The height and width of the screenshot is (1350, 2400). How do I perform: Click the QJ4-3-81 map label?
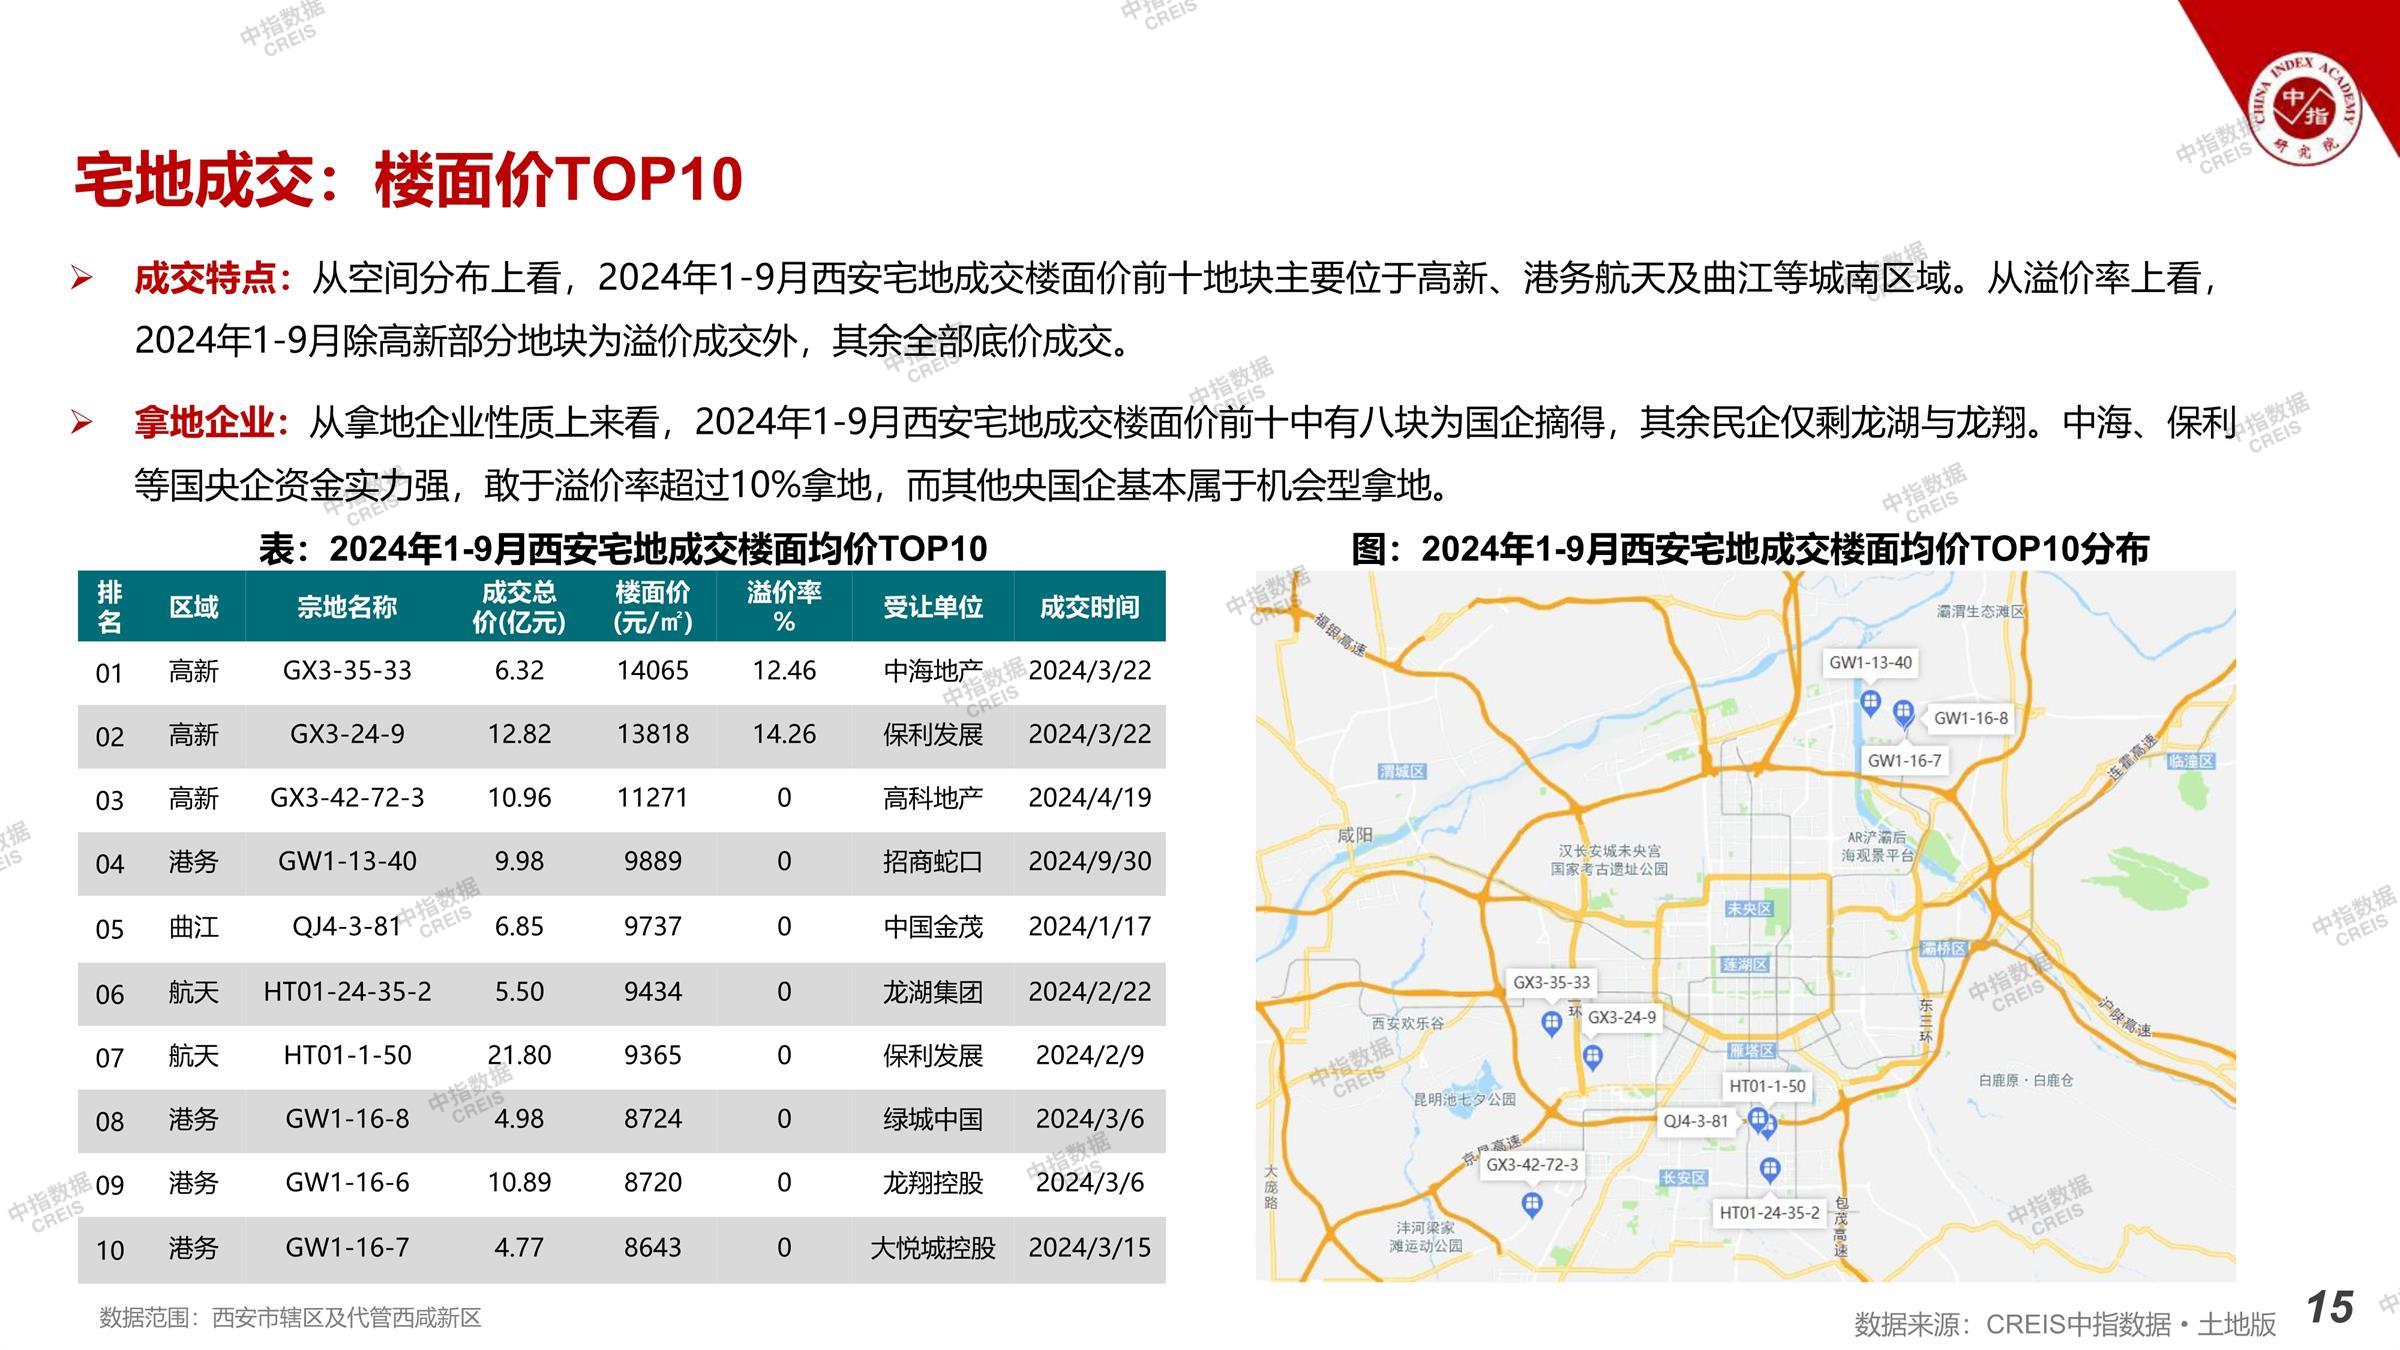[1695, 1121]
